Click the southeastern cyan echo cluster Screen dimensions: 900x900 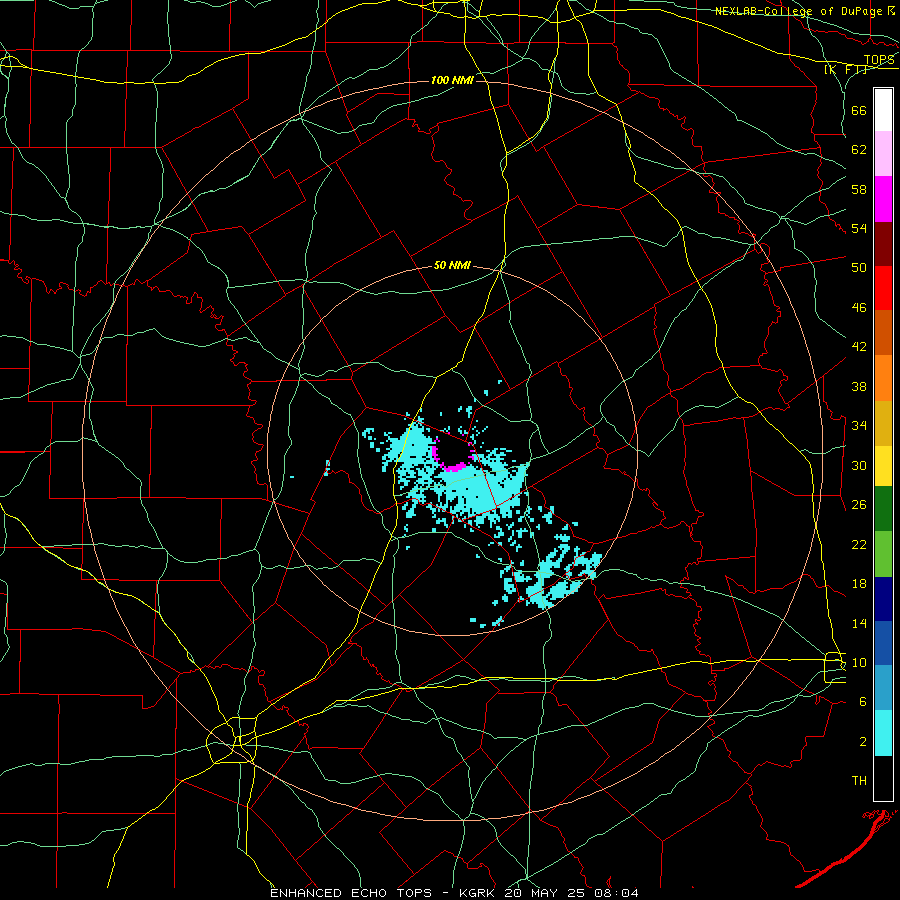[x=551, y=577]
